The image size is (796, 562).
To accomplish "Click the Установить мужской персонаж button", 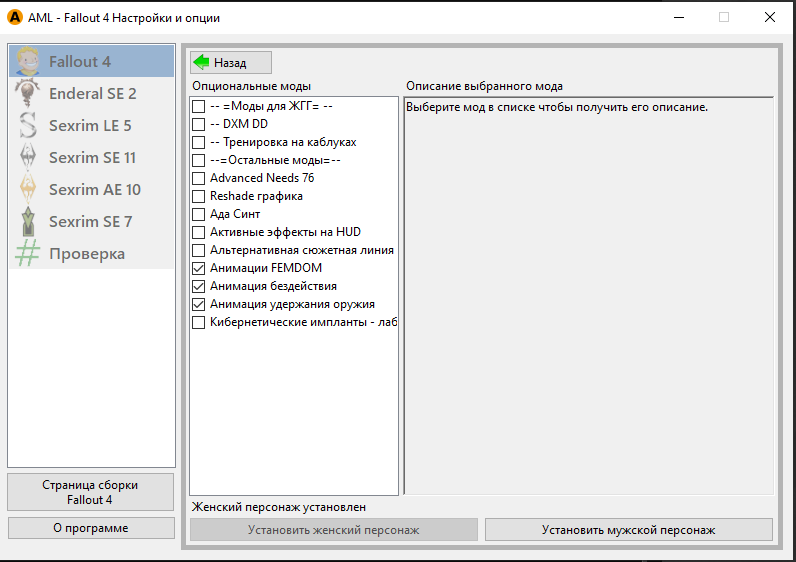I will coord(628,530).
